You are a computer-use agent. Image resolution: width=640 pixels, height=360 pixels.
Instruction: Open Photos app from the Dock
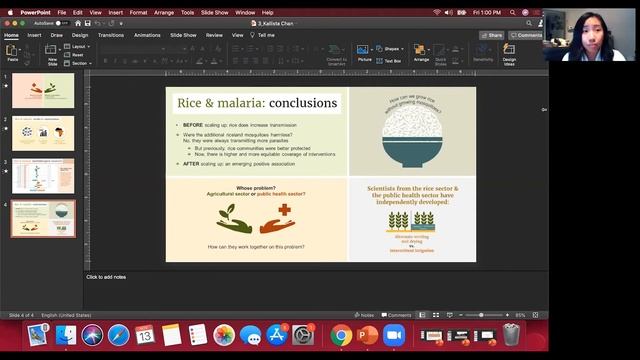[x=224, y=336]
